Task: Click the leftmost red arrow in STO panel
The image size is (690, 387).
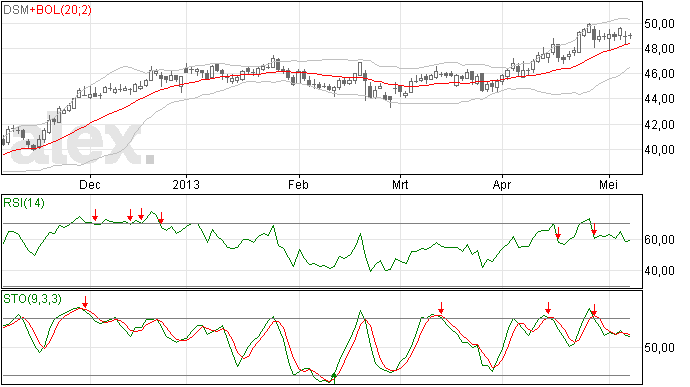Action: (x=85, y=302)
